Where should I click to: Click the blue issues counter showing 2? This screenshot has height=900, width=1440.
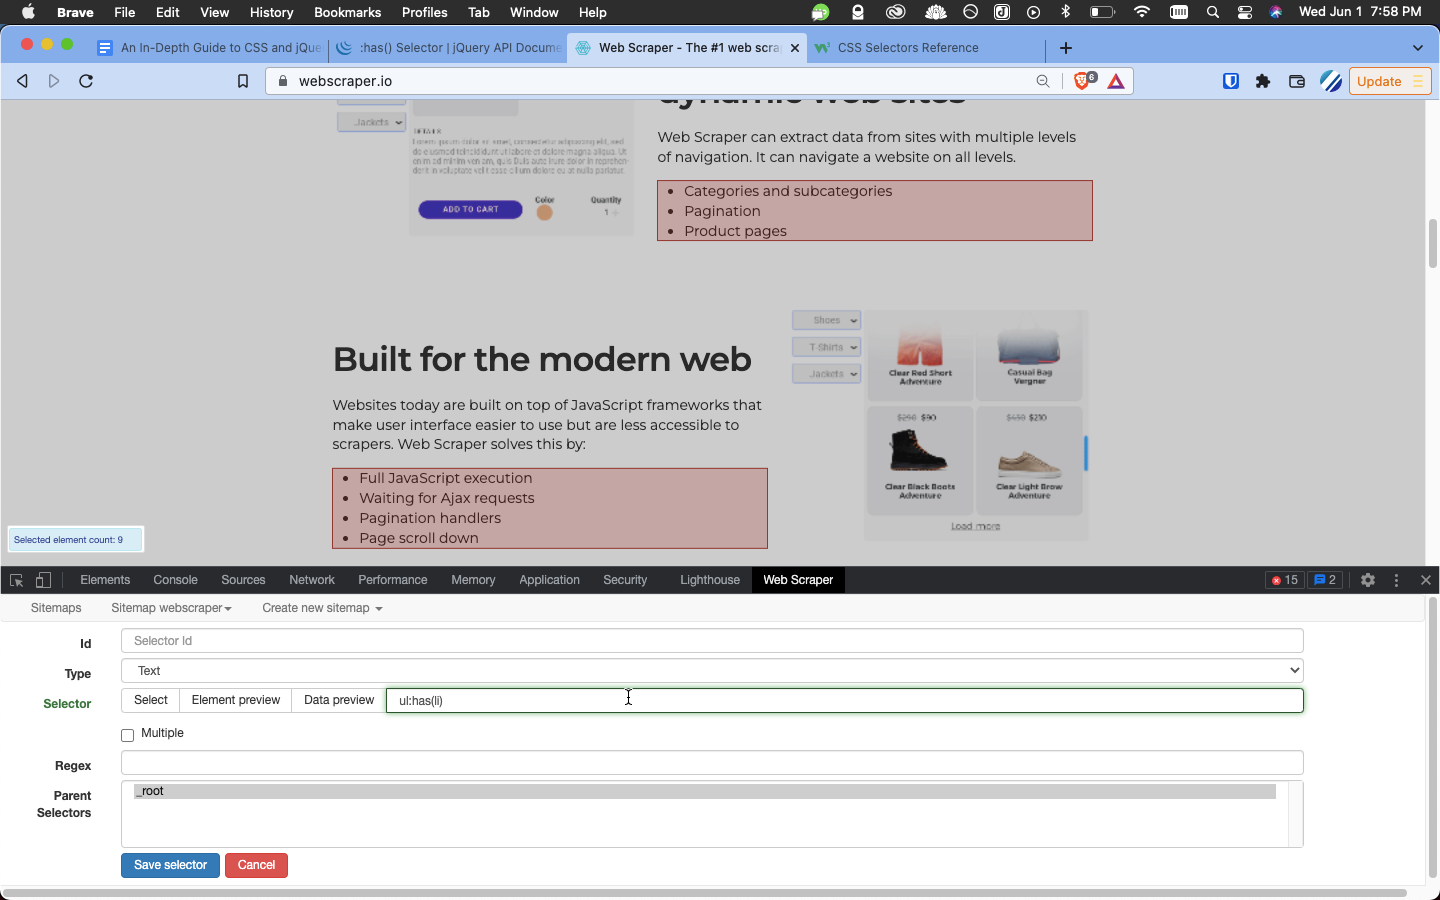[1325, 580]
